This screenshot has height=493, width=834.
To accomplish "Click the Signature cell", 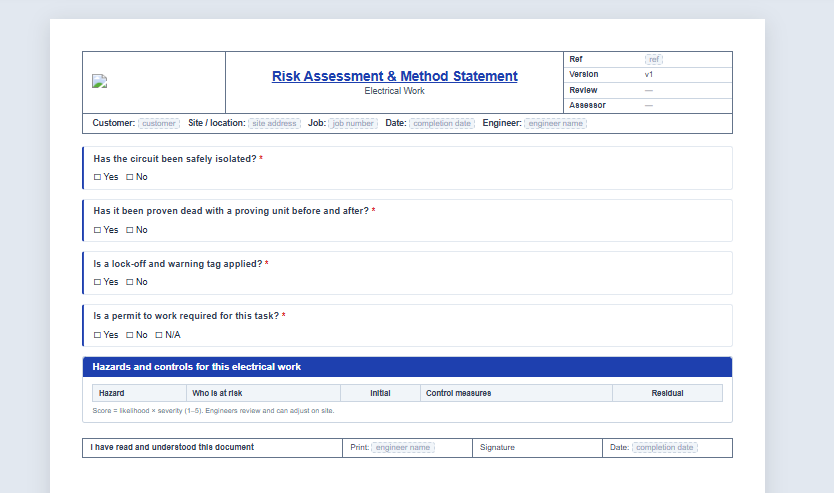I will click(537, 448).
